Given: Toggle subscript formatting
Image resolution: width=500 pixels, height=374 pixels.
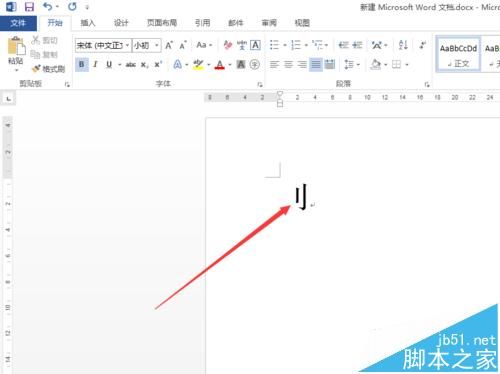Looking at the screenshot, I should point(144,65).
